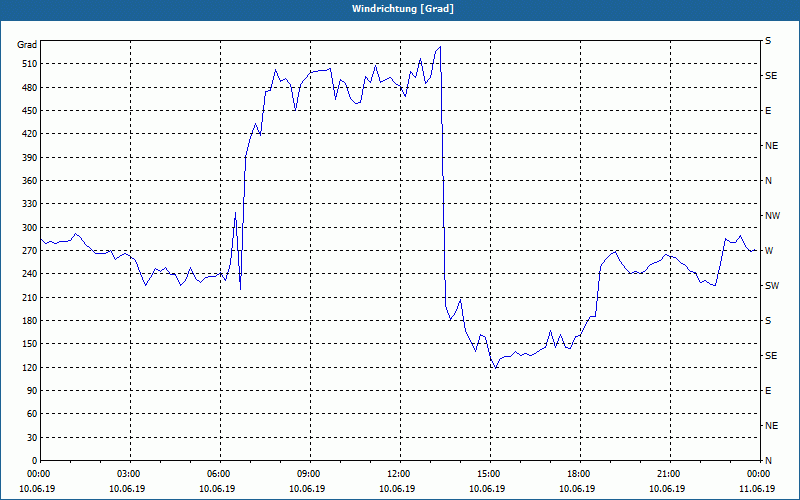Select the "360" left axis value

pyautogui.click(x=30, y=181)
